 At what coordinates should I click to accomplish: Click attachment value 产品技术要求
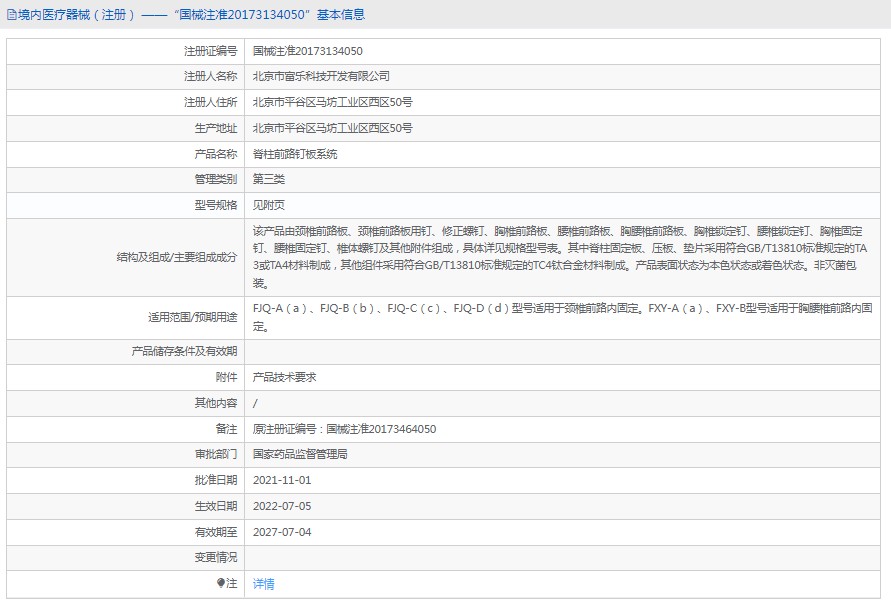click(285, 377)
